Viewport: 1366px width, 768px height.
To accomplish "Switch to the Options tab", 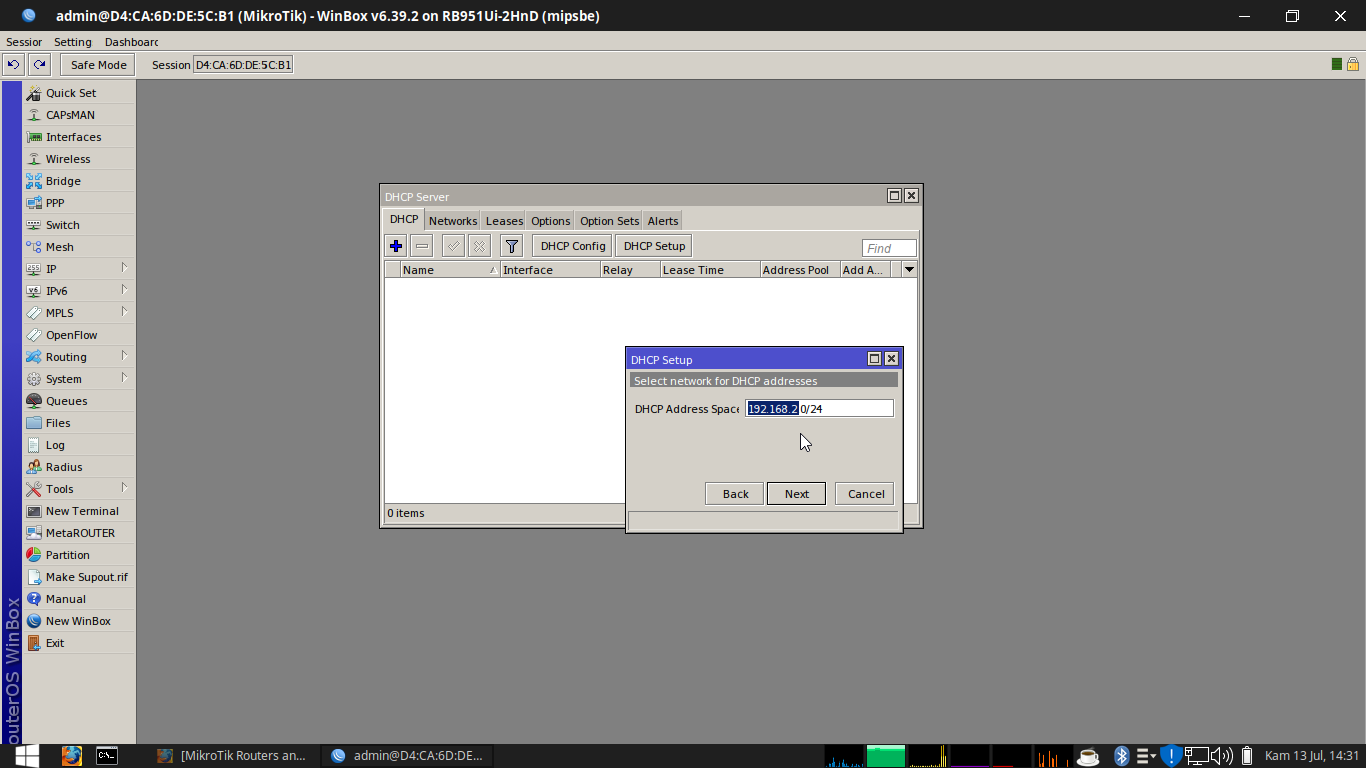I will (550, 221).
